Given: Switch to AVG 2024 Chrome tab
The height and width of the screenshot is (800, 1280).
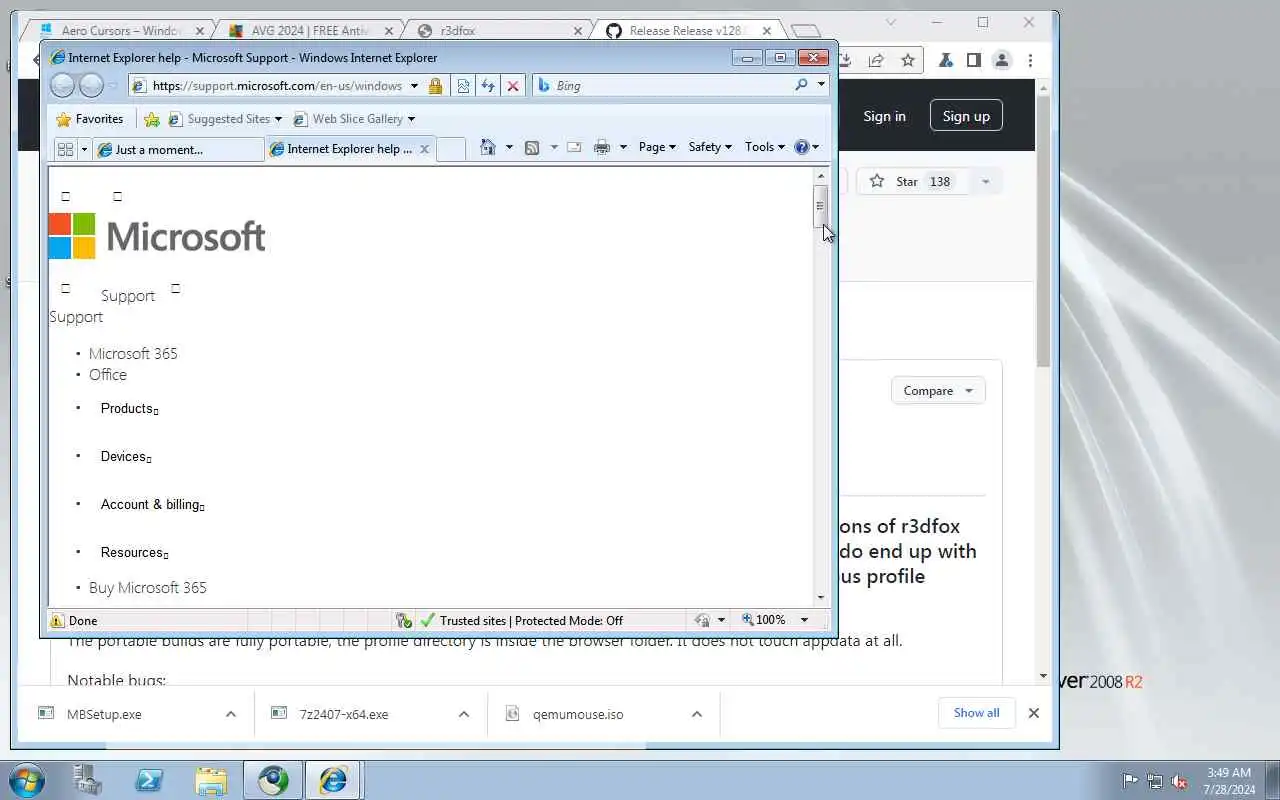Looking at the screenshot, I should click(310, 31).
